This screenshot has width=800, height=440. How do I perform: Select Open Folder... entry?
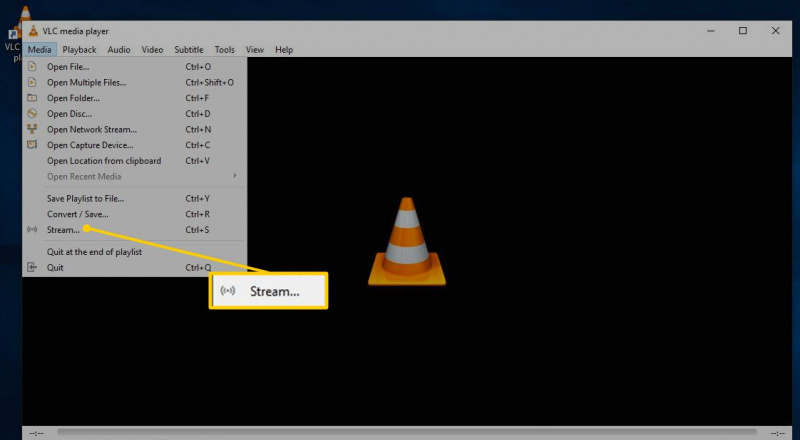pyautogui.click(x=135, y=98)
